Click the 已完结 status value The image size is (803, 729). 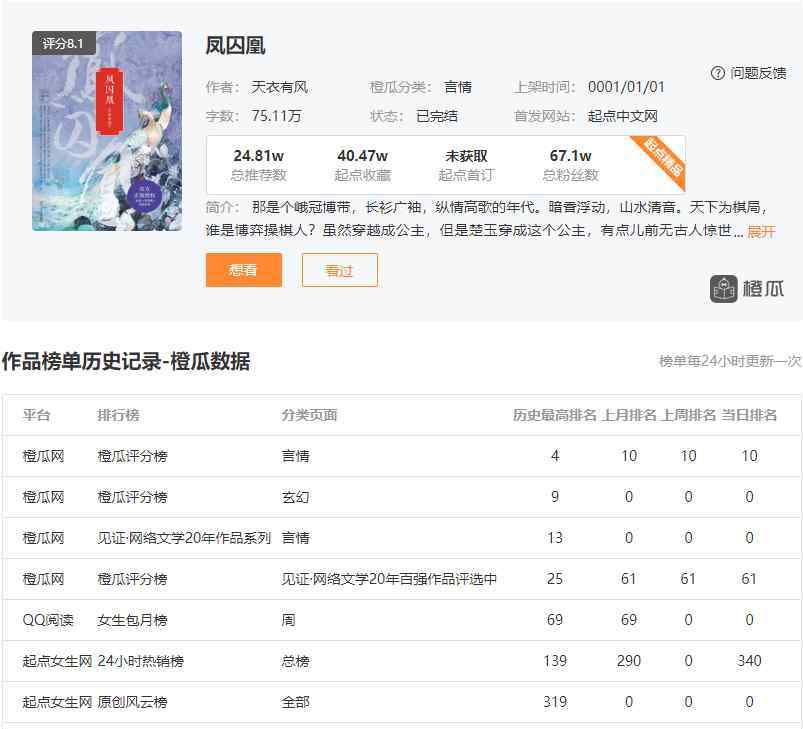coord(437,116)
